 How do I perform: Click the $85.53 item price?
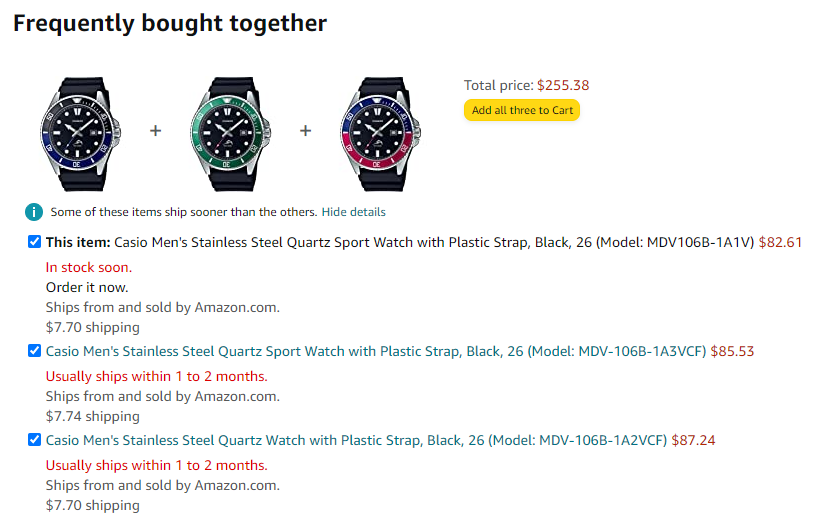tap(732, 351)
